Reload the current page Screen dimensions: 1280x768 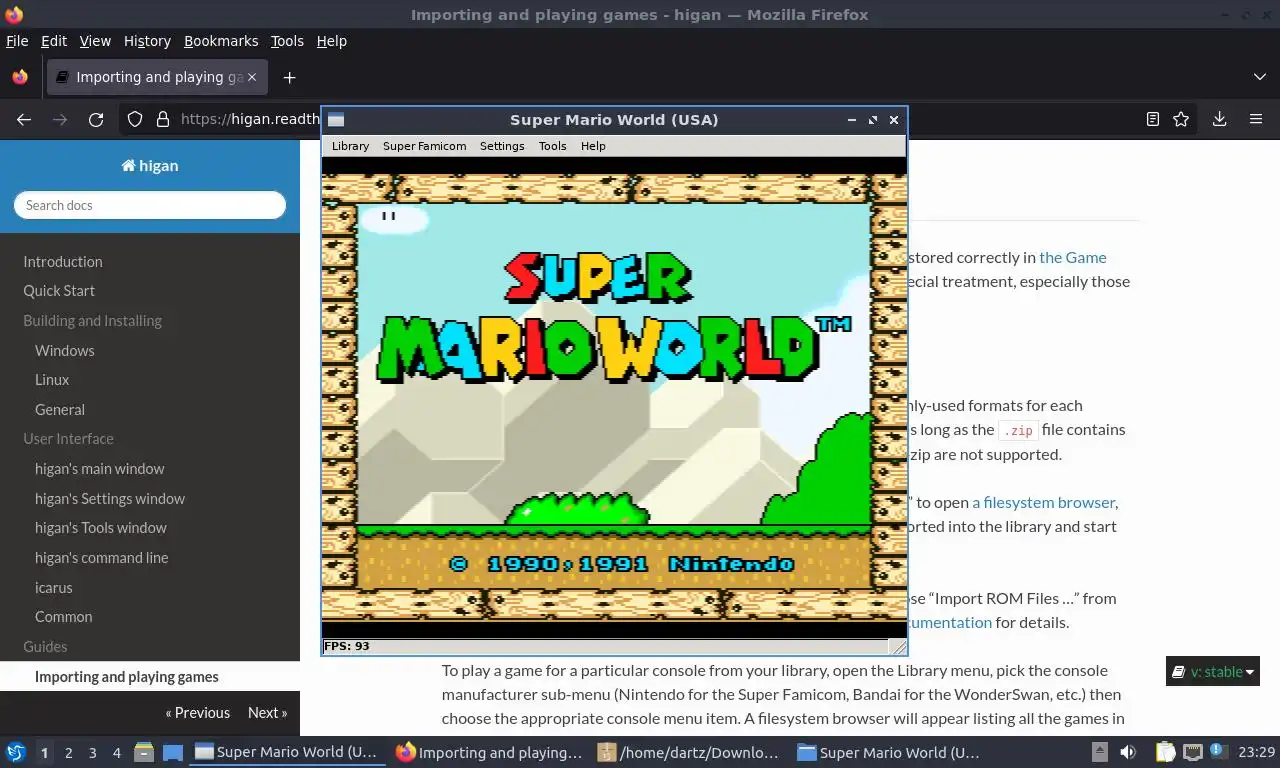[96, 119]
